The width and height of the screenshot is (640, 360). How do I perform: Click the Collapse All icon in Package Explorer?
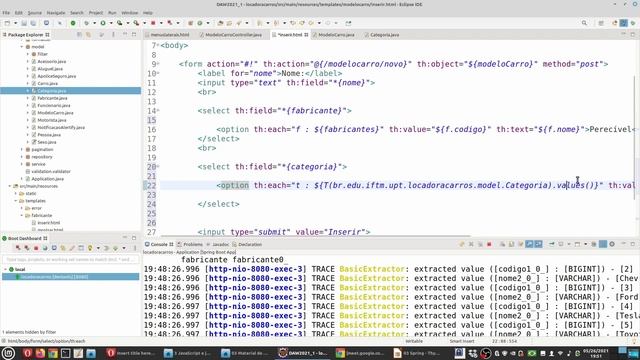pyautogui.click(x=79, y=35)
